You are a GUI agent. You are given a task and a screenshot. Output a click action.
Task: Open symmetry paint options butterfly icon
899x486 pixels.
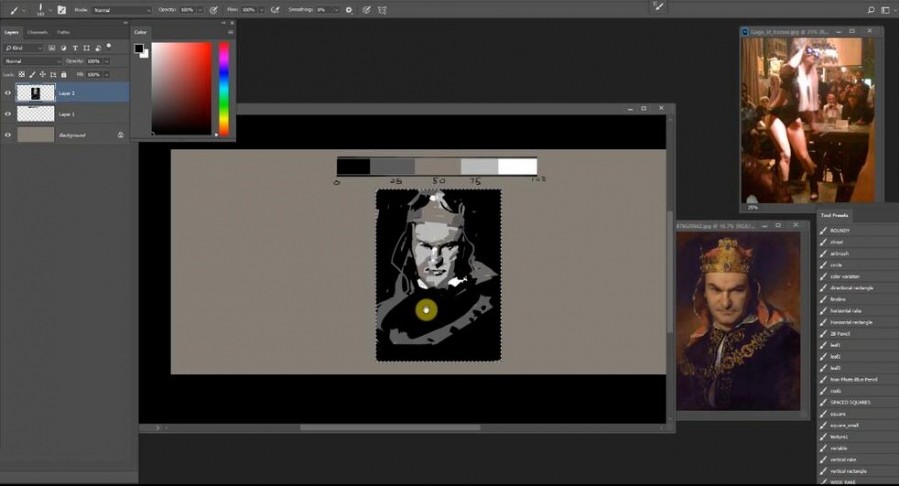point(382,10)
